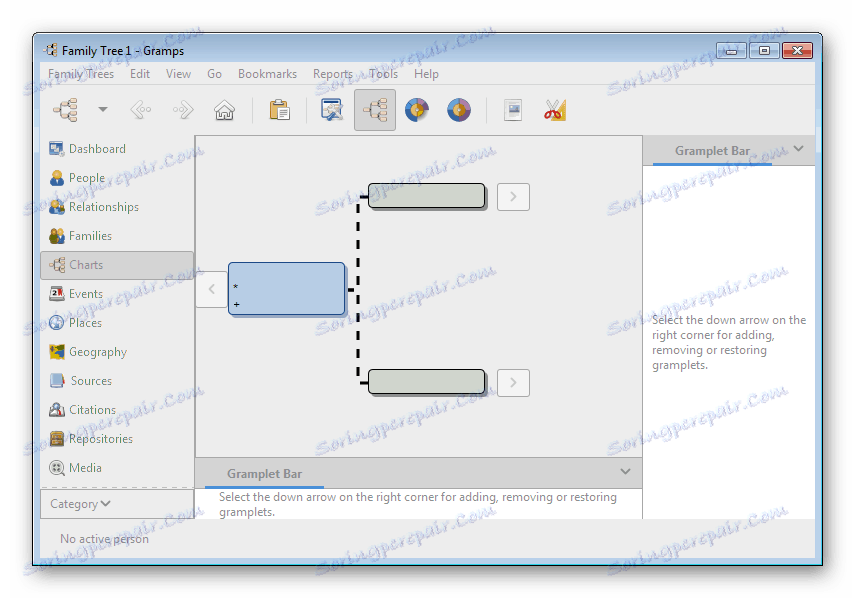This screenshot has width=855, height=598.
Task: Select the Pedigree view toolbar icon
Action: click(375, 110)
